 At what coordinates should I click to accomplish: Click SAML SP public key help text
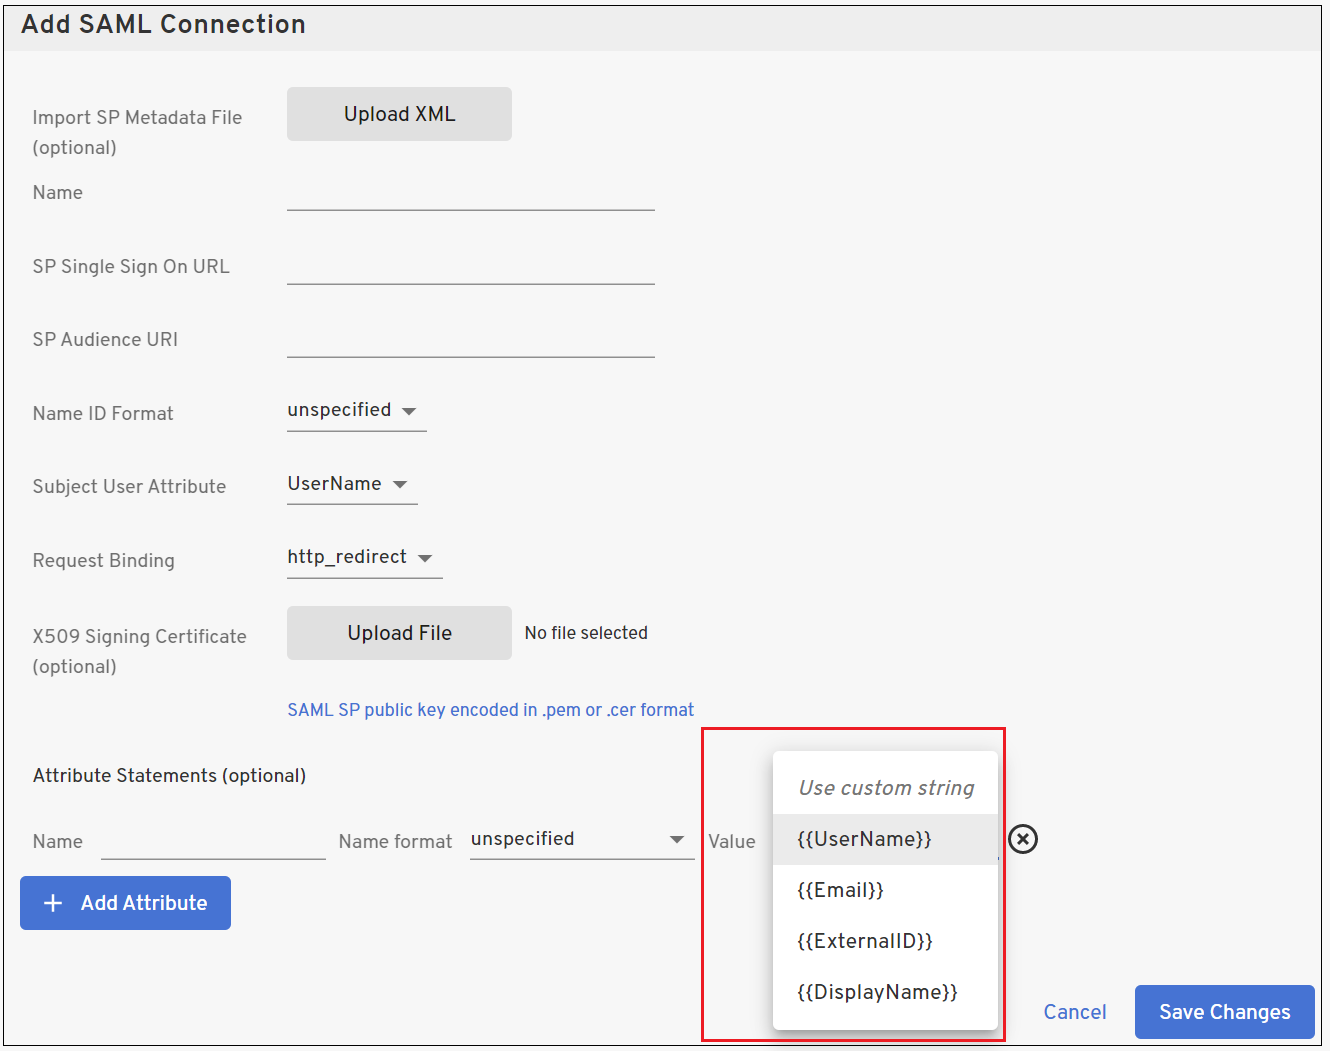490,710
